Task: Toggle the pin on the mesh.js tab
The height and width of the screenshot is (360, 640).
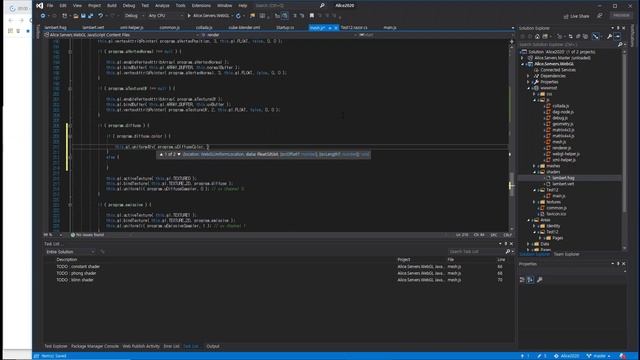Action: coord(330,28)
